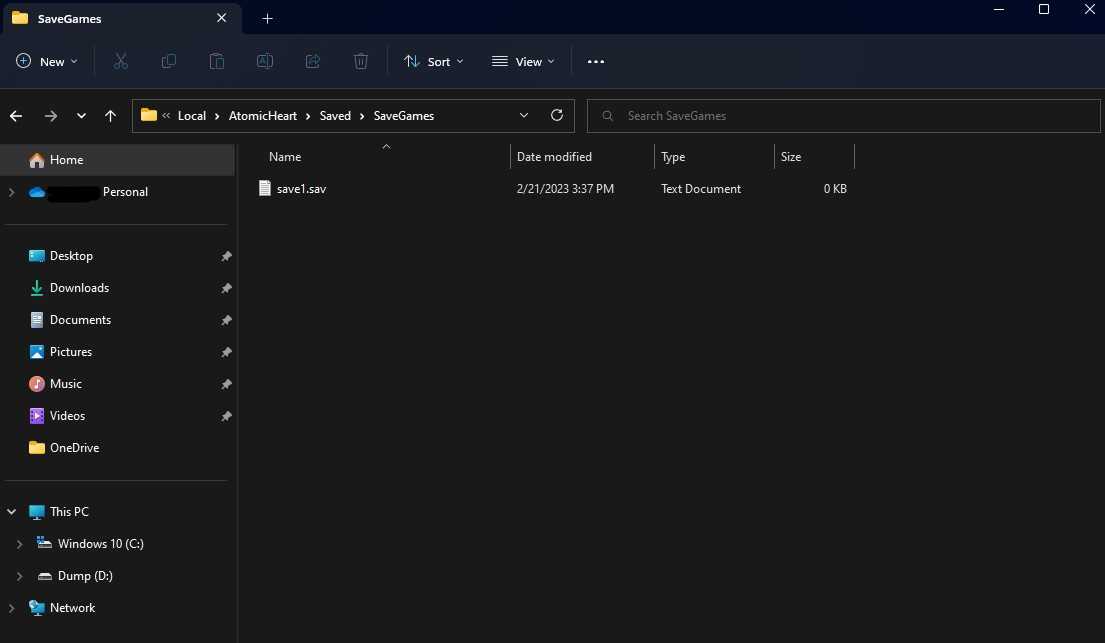
Task: Add a new tab with plus
Action: coord(267,18)
